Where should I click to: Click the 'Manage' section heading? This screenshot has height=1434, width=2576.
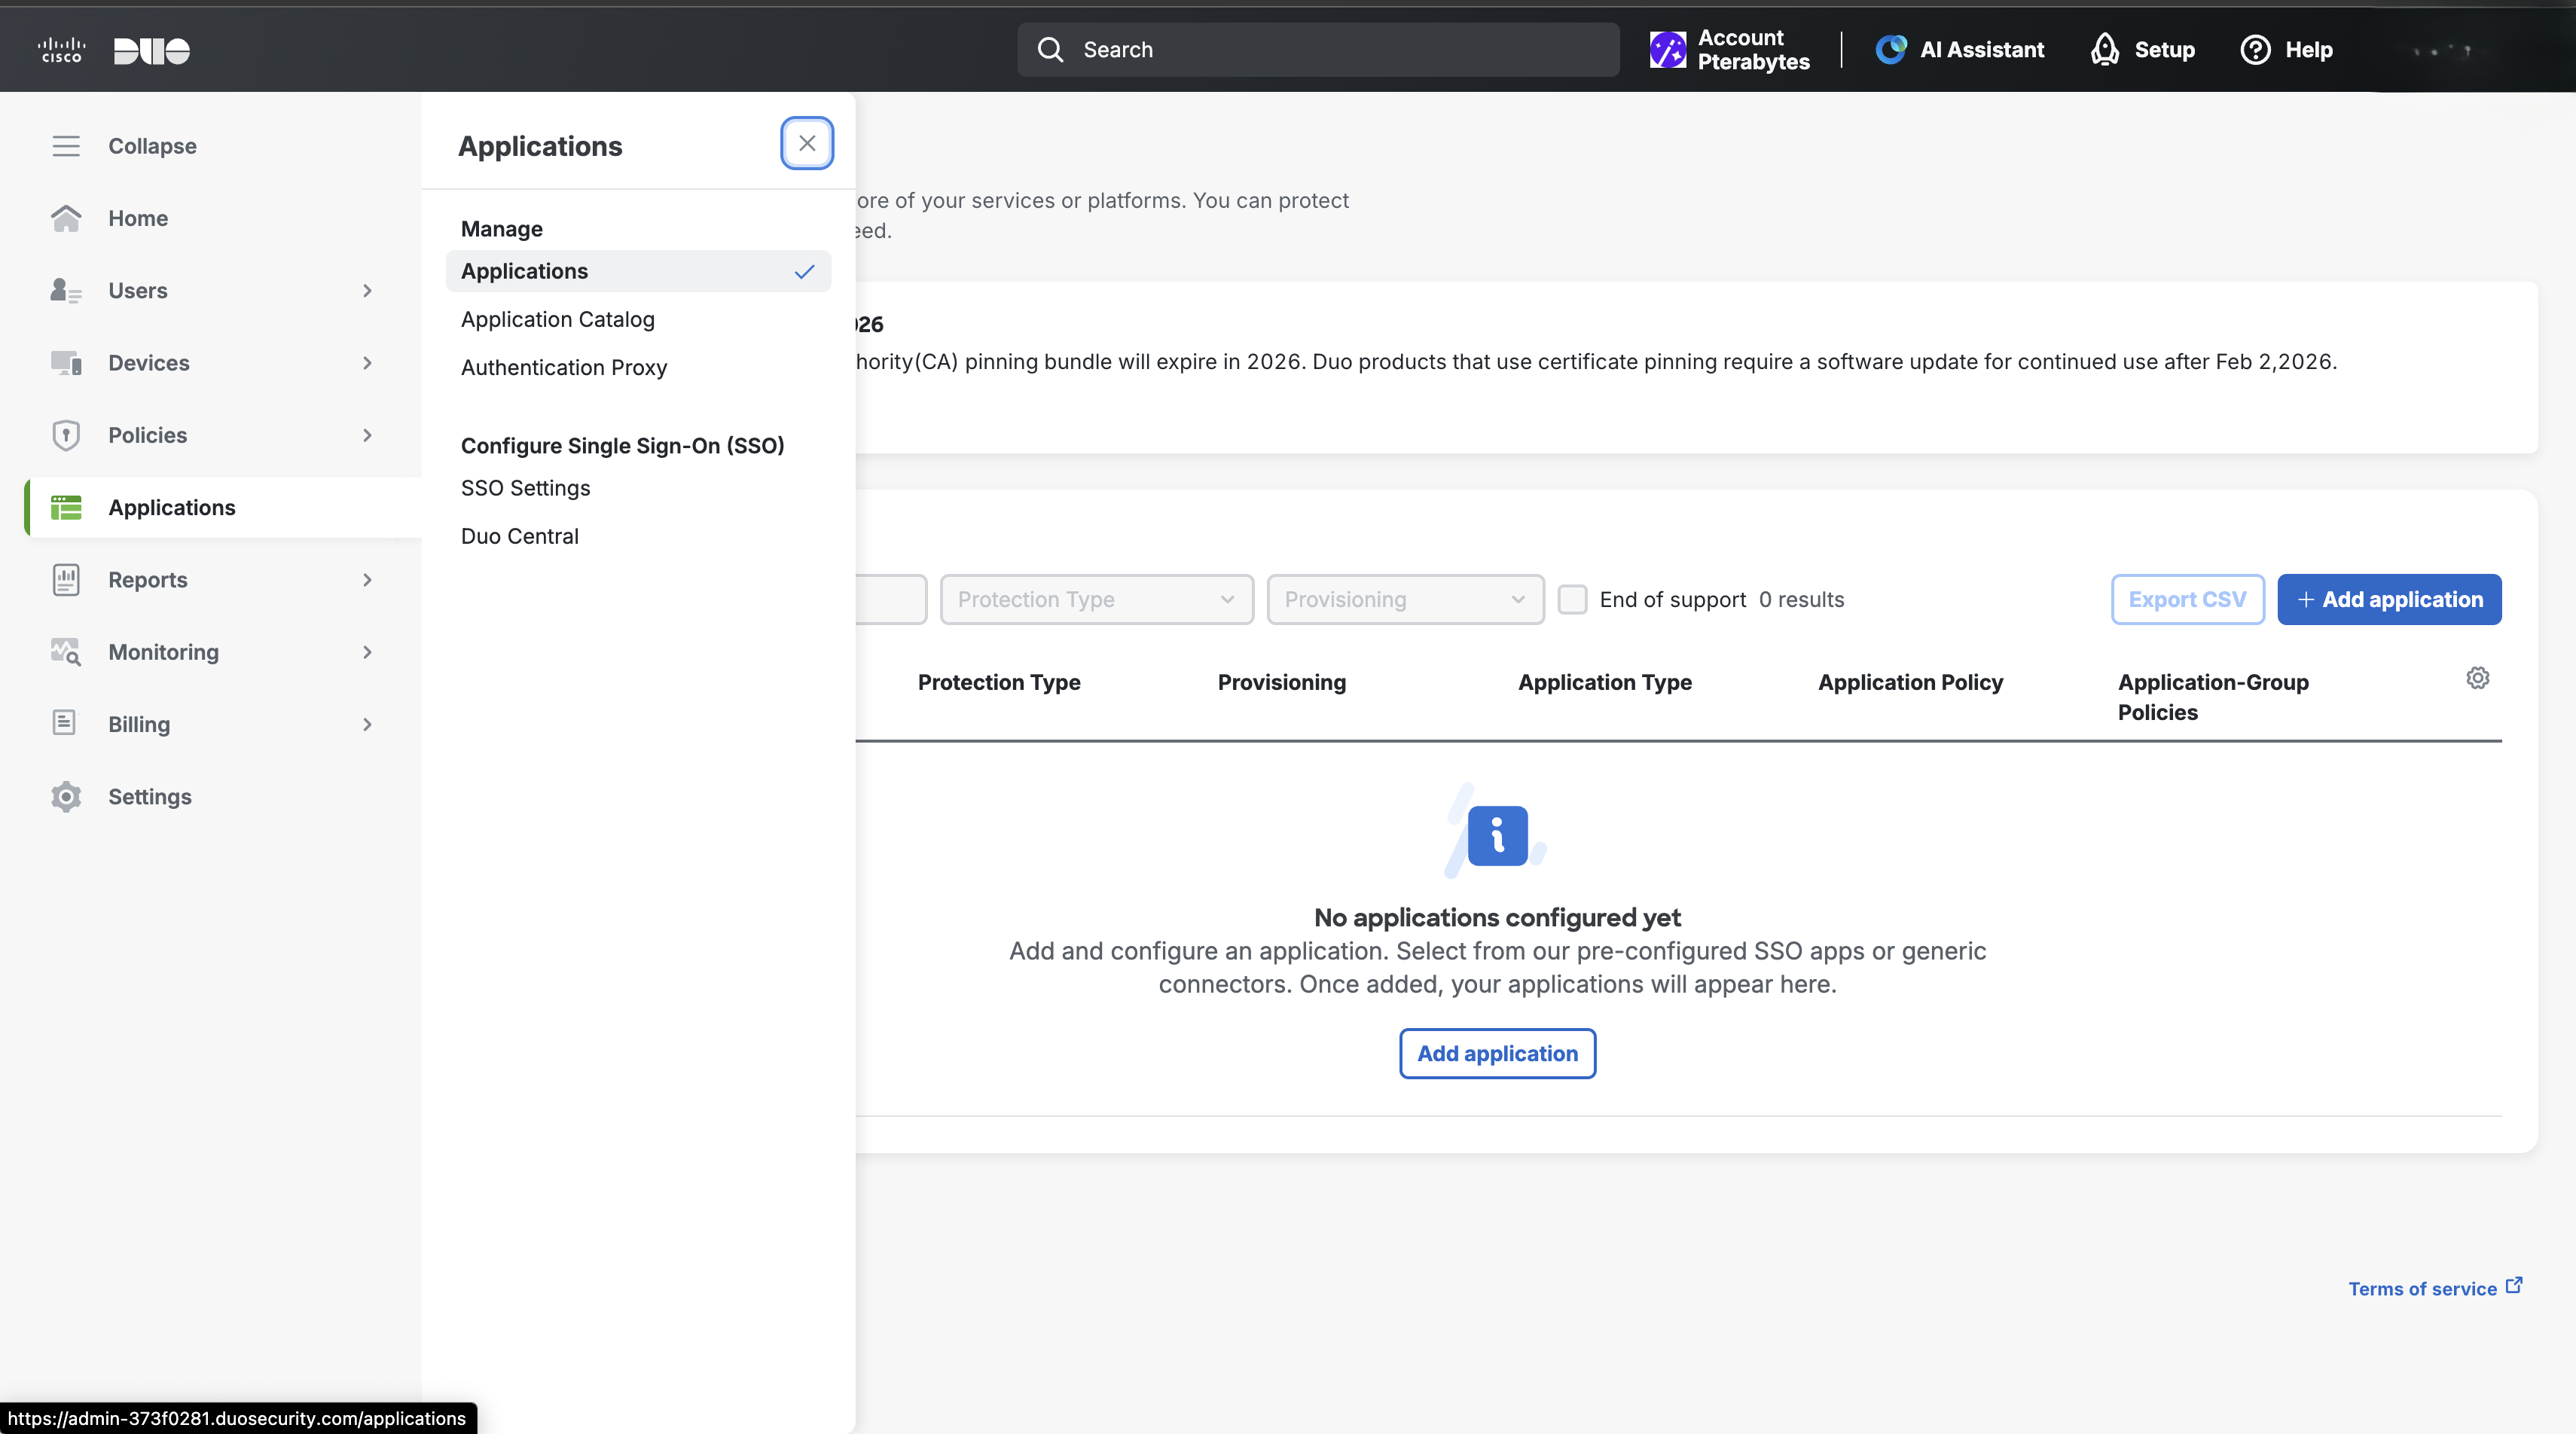pos(502,229)
